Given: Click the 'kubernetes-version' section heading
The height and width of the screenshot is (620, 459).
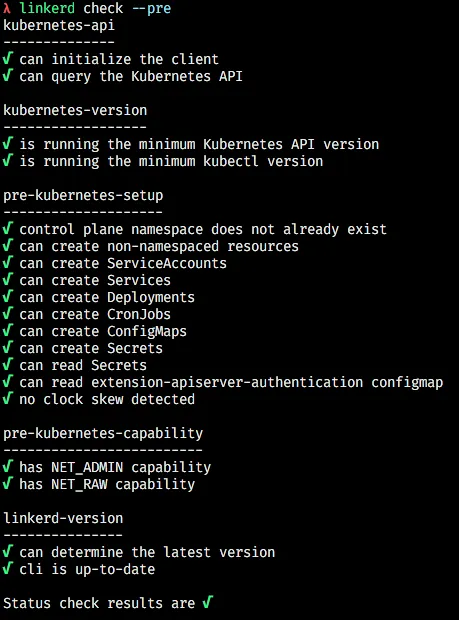Looking at the screenshot, I should tap(75, 110).
